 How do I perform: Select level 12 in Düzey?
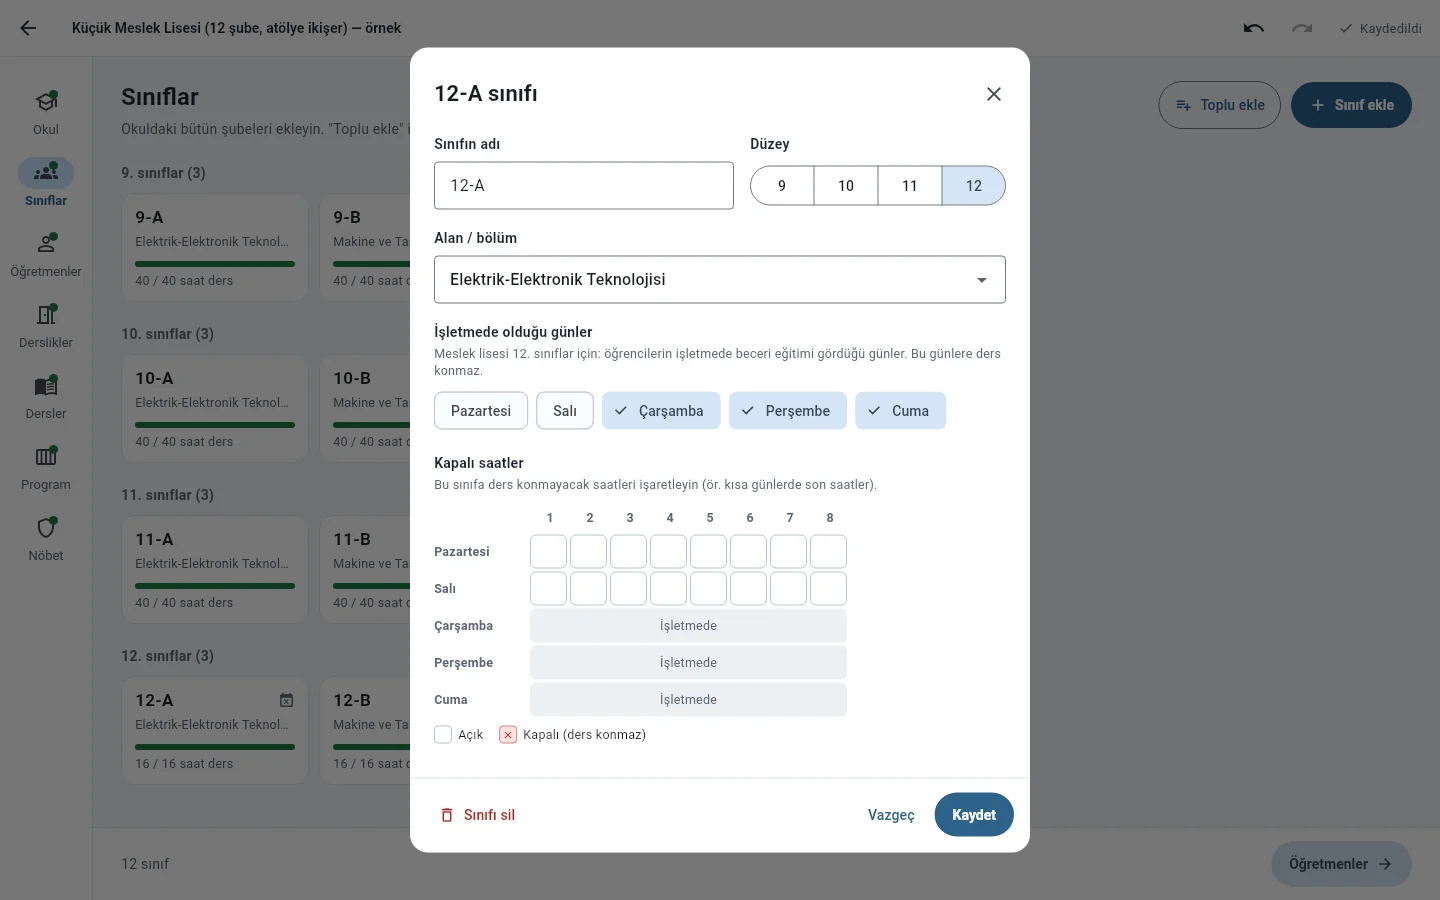coord(974,186)
